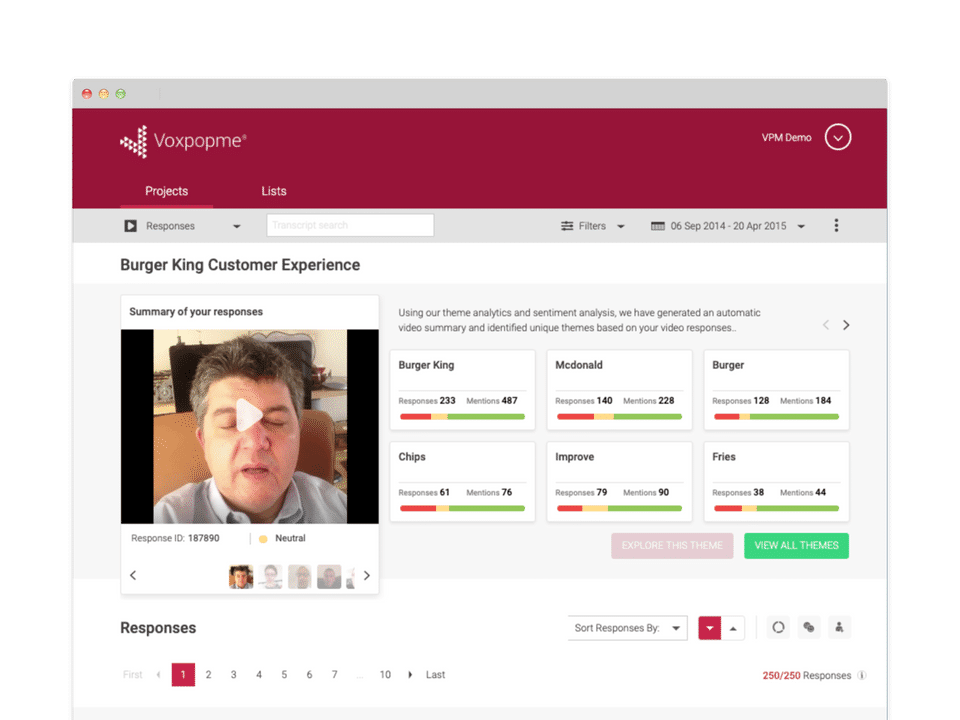Click the chat bubbles icon
This screenshot has height=720, width=960.
(x=809, y=627)
